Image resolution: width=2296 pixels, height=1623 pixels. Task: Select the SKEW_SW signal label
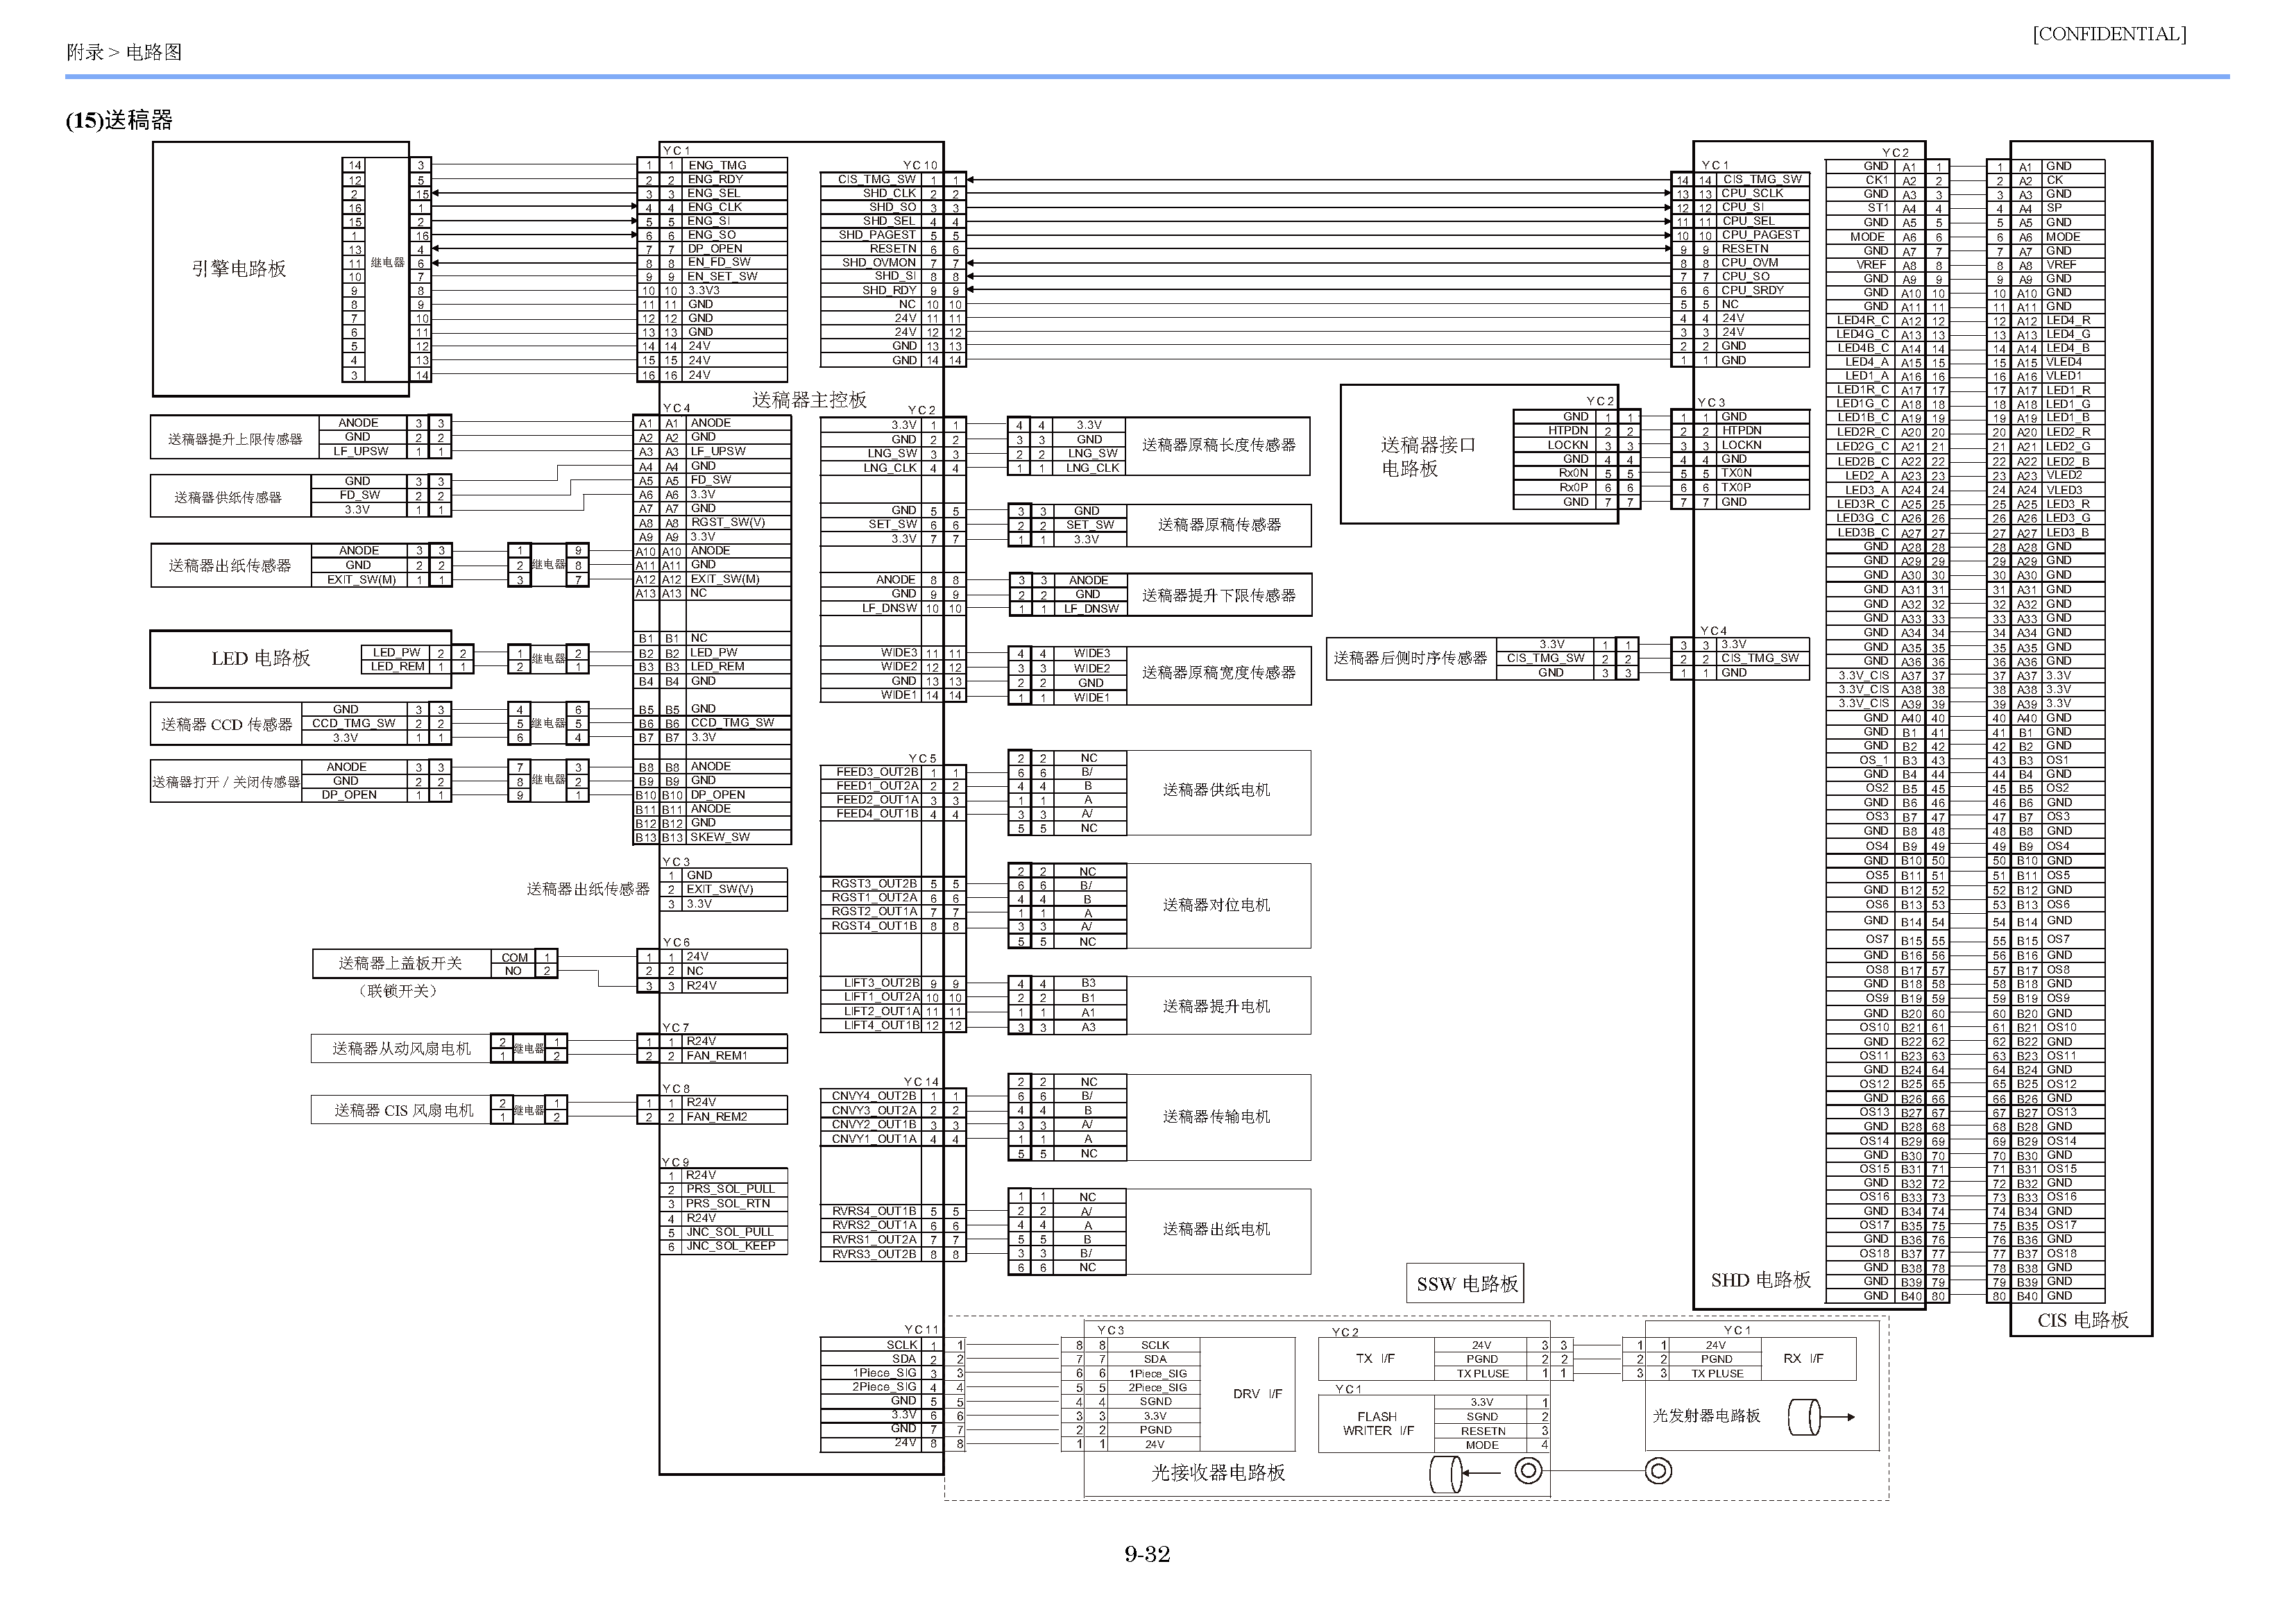(x=720, y=837)
